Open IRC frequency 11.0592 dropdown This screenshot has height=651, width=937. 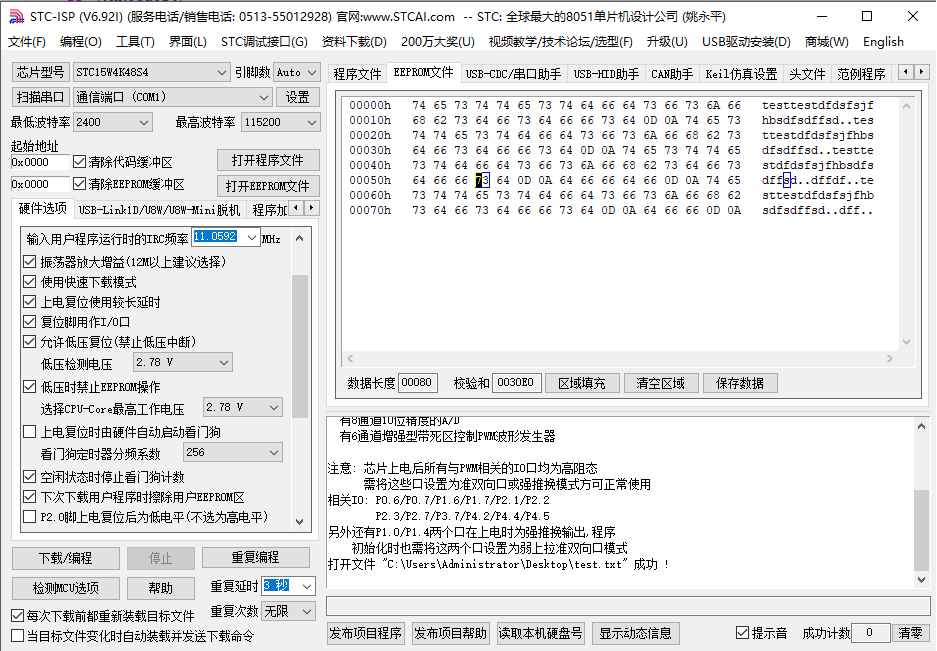252,237
